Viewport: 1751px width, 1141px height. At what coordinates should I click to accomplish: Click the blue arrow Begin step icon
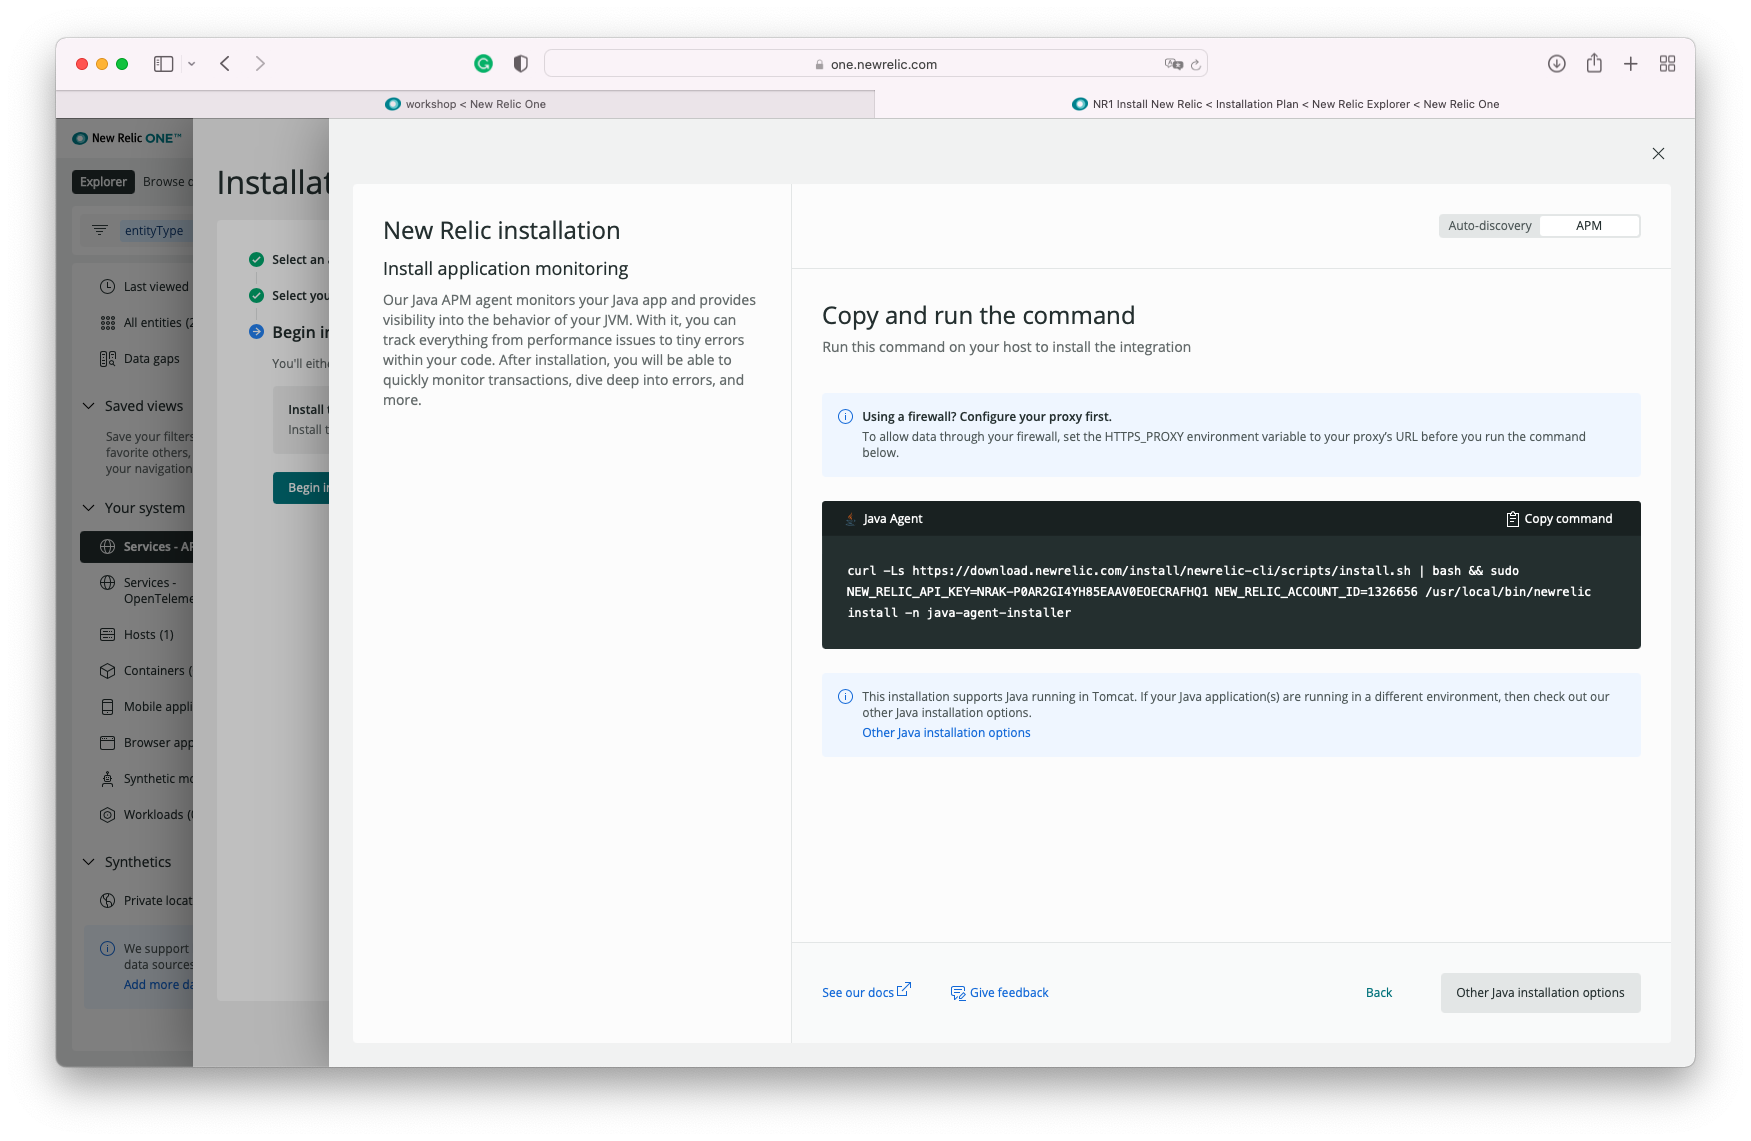pos(256,332)
